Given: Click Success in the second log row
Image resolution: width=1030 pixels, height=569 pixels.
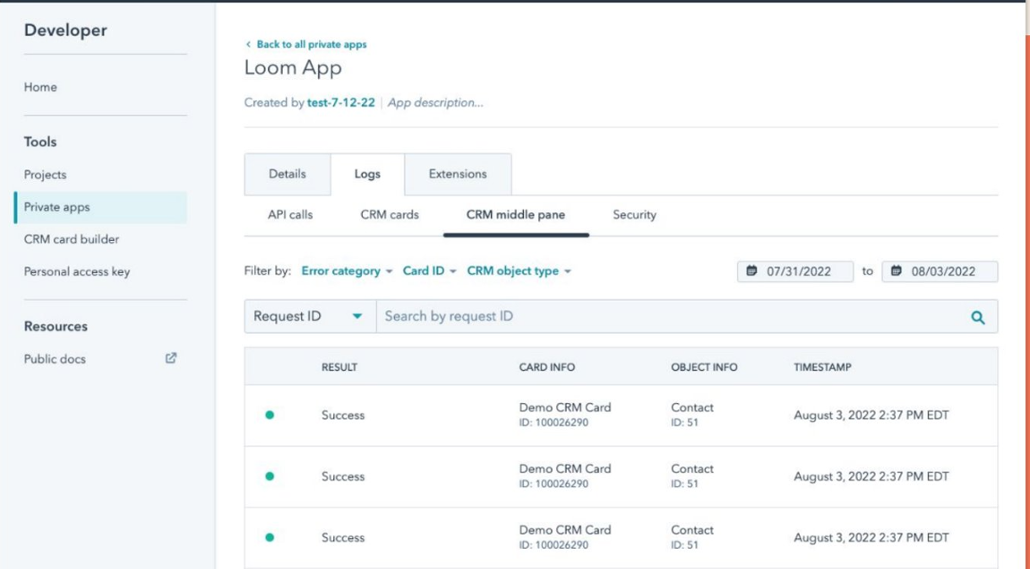Looking at the screenshot, I should 343,476.
